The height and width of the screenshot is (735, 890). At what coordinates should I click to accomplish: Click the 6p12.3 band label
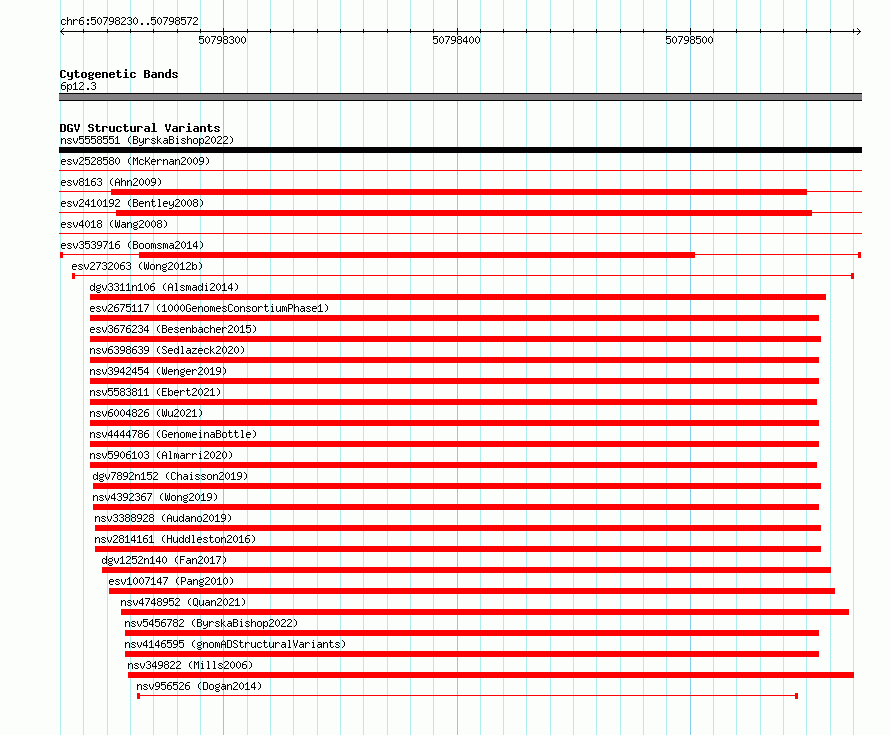[x=78, y=86]
